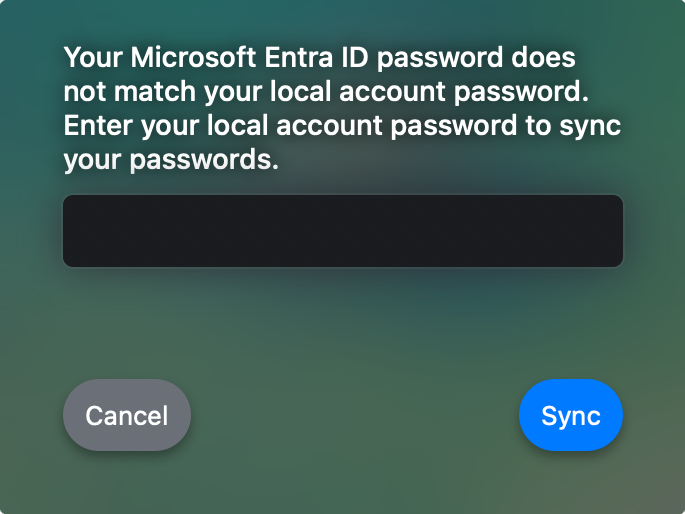685x514 pixels.
Task: Click the Cancel button
Action: (x=127, y=415)
